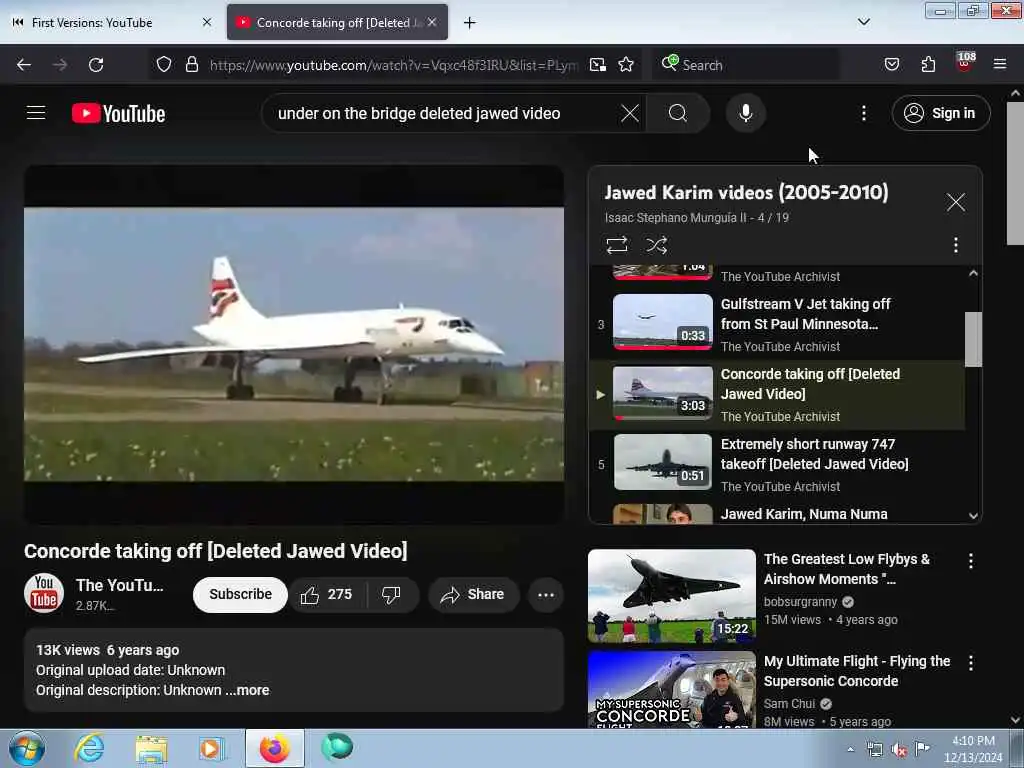
Task: Go to the YouTube home logo
Action: click(x=118, y=114)
